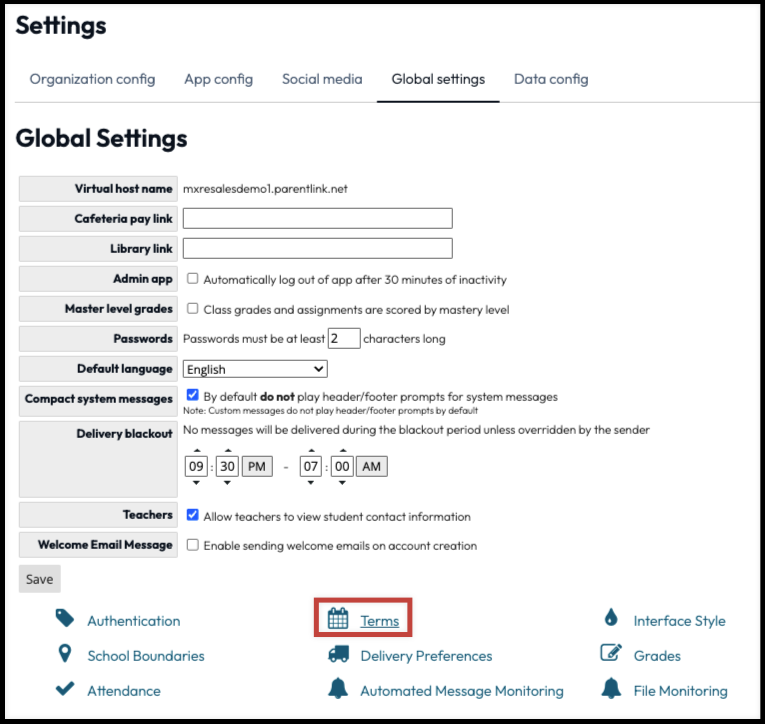Click the Authentication tag icon

point(65,619)
